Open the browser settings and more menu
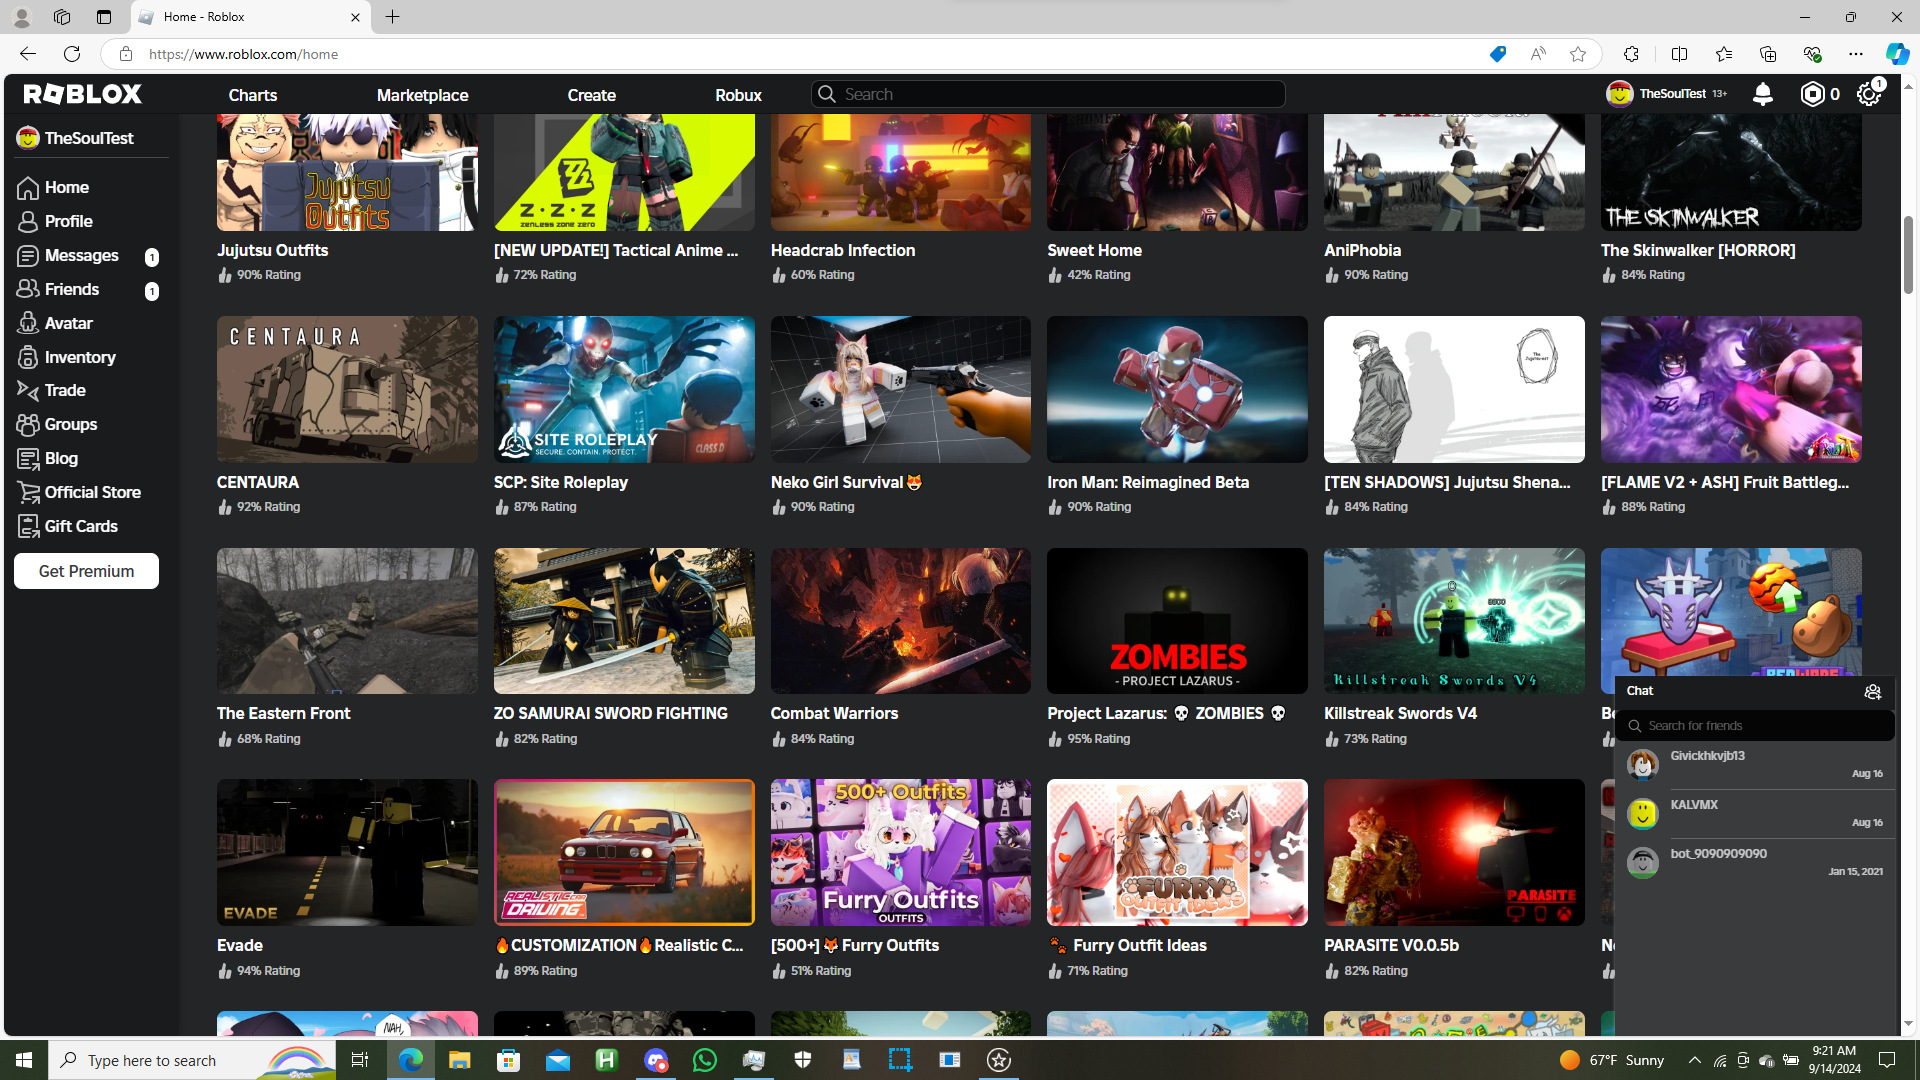This screenshot has height=1080, width=1920. [1856, 54]
